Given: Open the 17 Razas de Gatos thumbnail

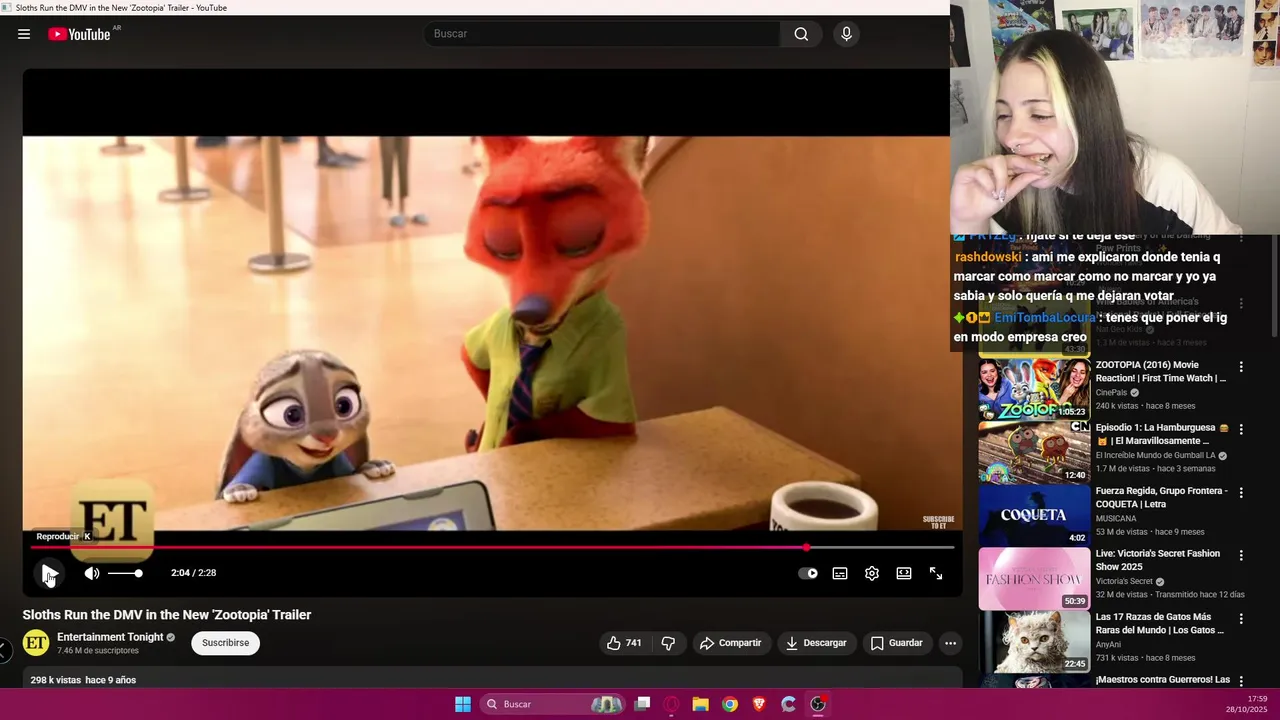Looking at the screenshot, I should [x=1034, y=641].
